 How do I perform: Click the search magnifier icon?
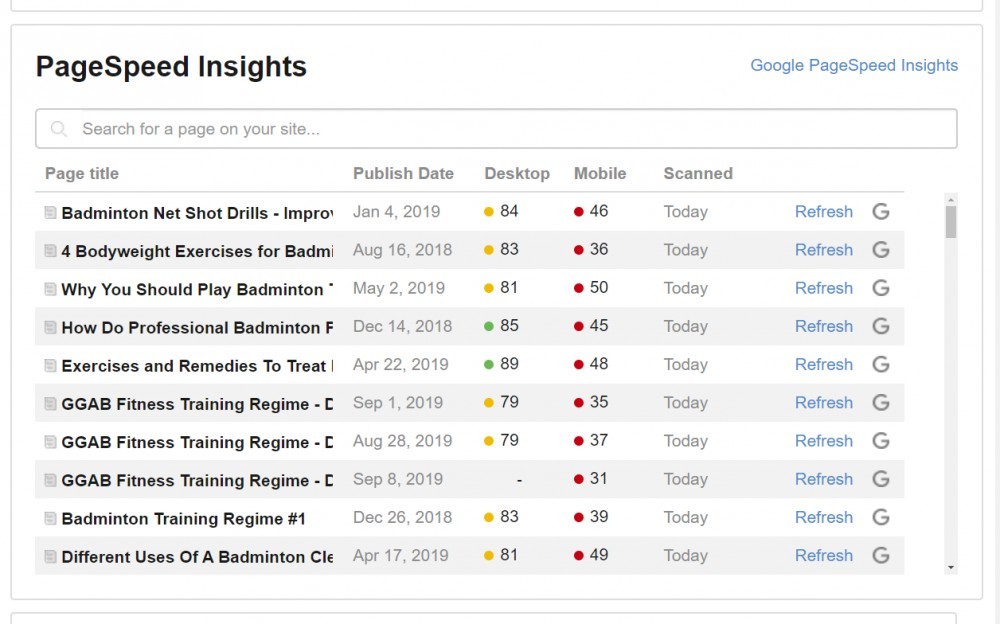pos(59,129)
